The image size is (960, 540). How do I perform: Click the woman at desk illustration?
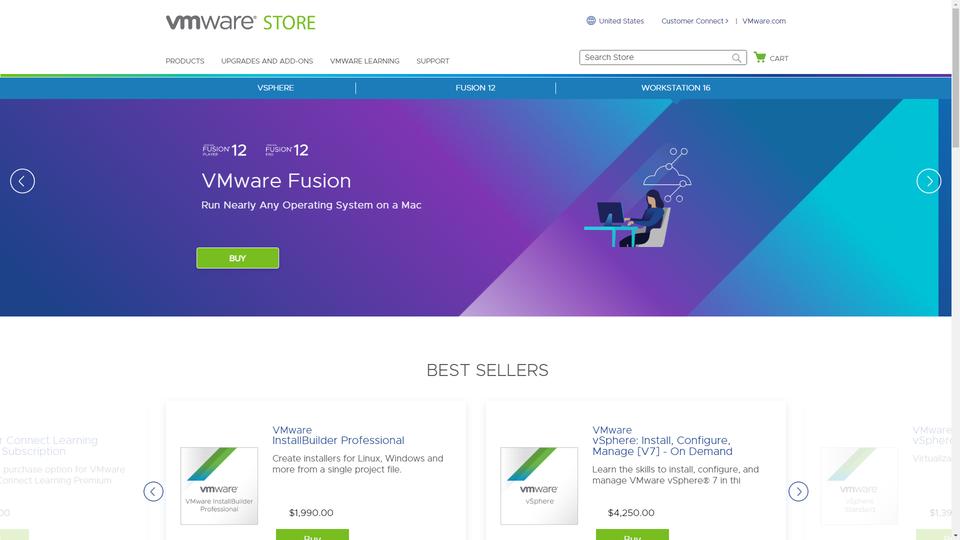pos(637,197)
